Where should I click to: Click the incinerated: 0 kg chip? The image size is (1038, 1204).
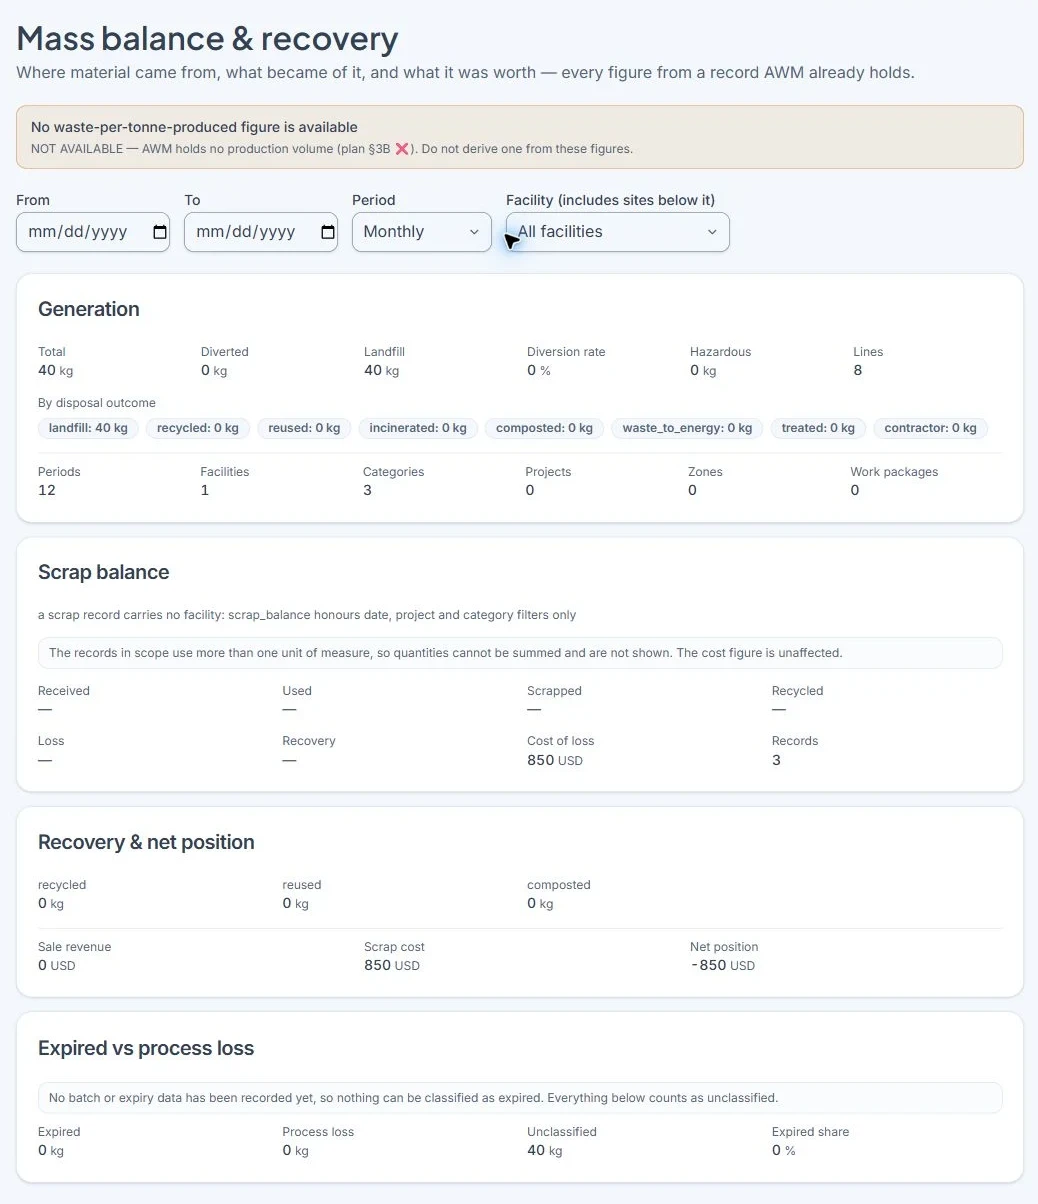pyautogui.click(x=418, y=428)
